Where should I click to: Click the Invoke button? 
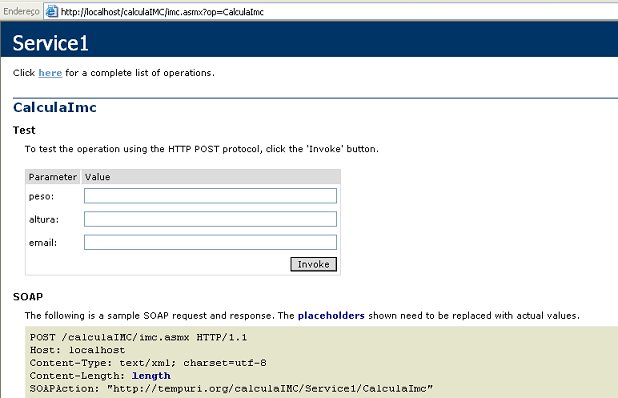(x=313, y=264)
